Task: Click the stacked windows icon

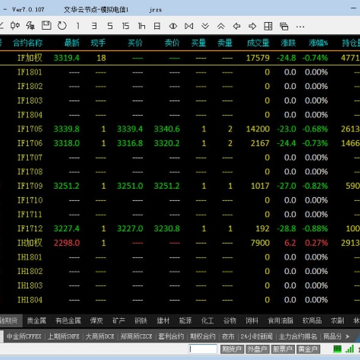Action: [284, 26]
